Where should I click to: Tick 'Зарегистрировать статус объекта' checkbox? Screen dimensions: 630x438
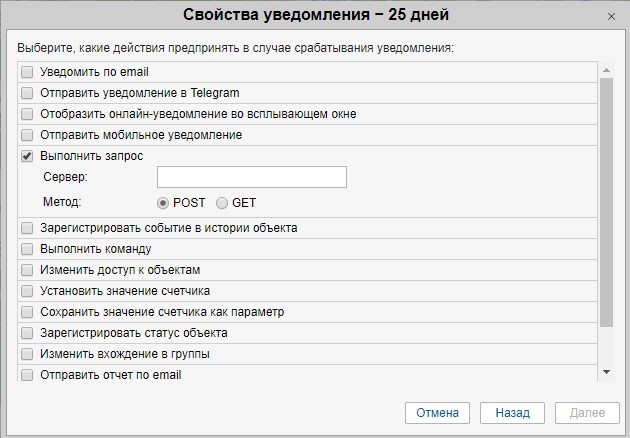point(27,333)
